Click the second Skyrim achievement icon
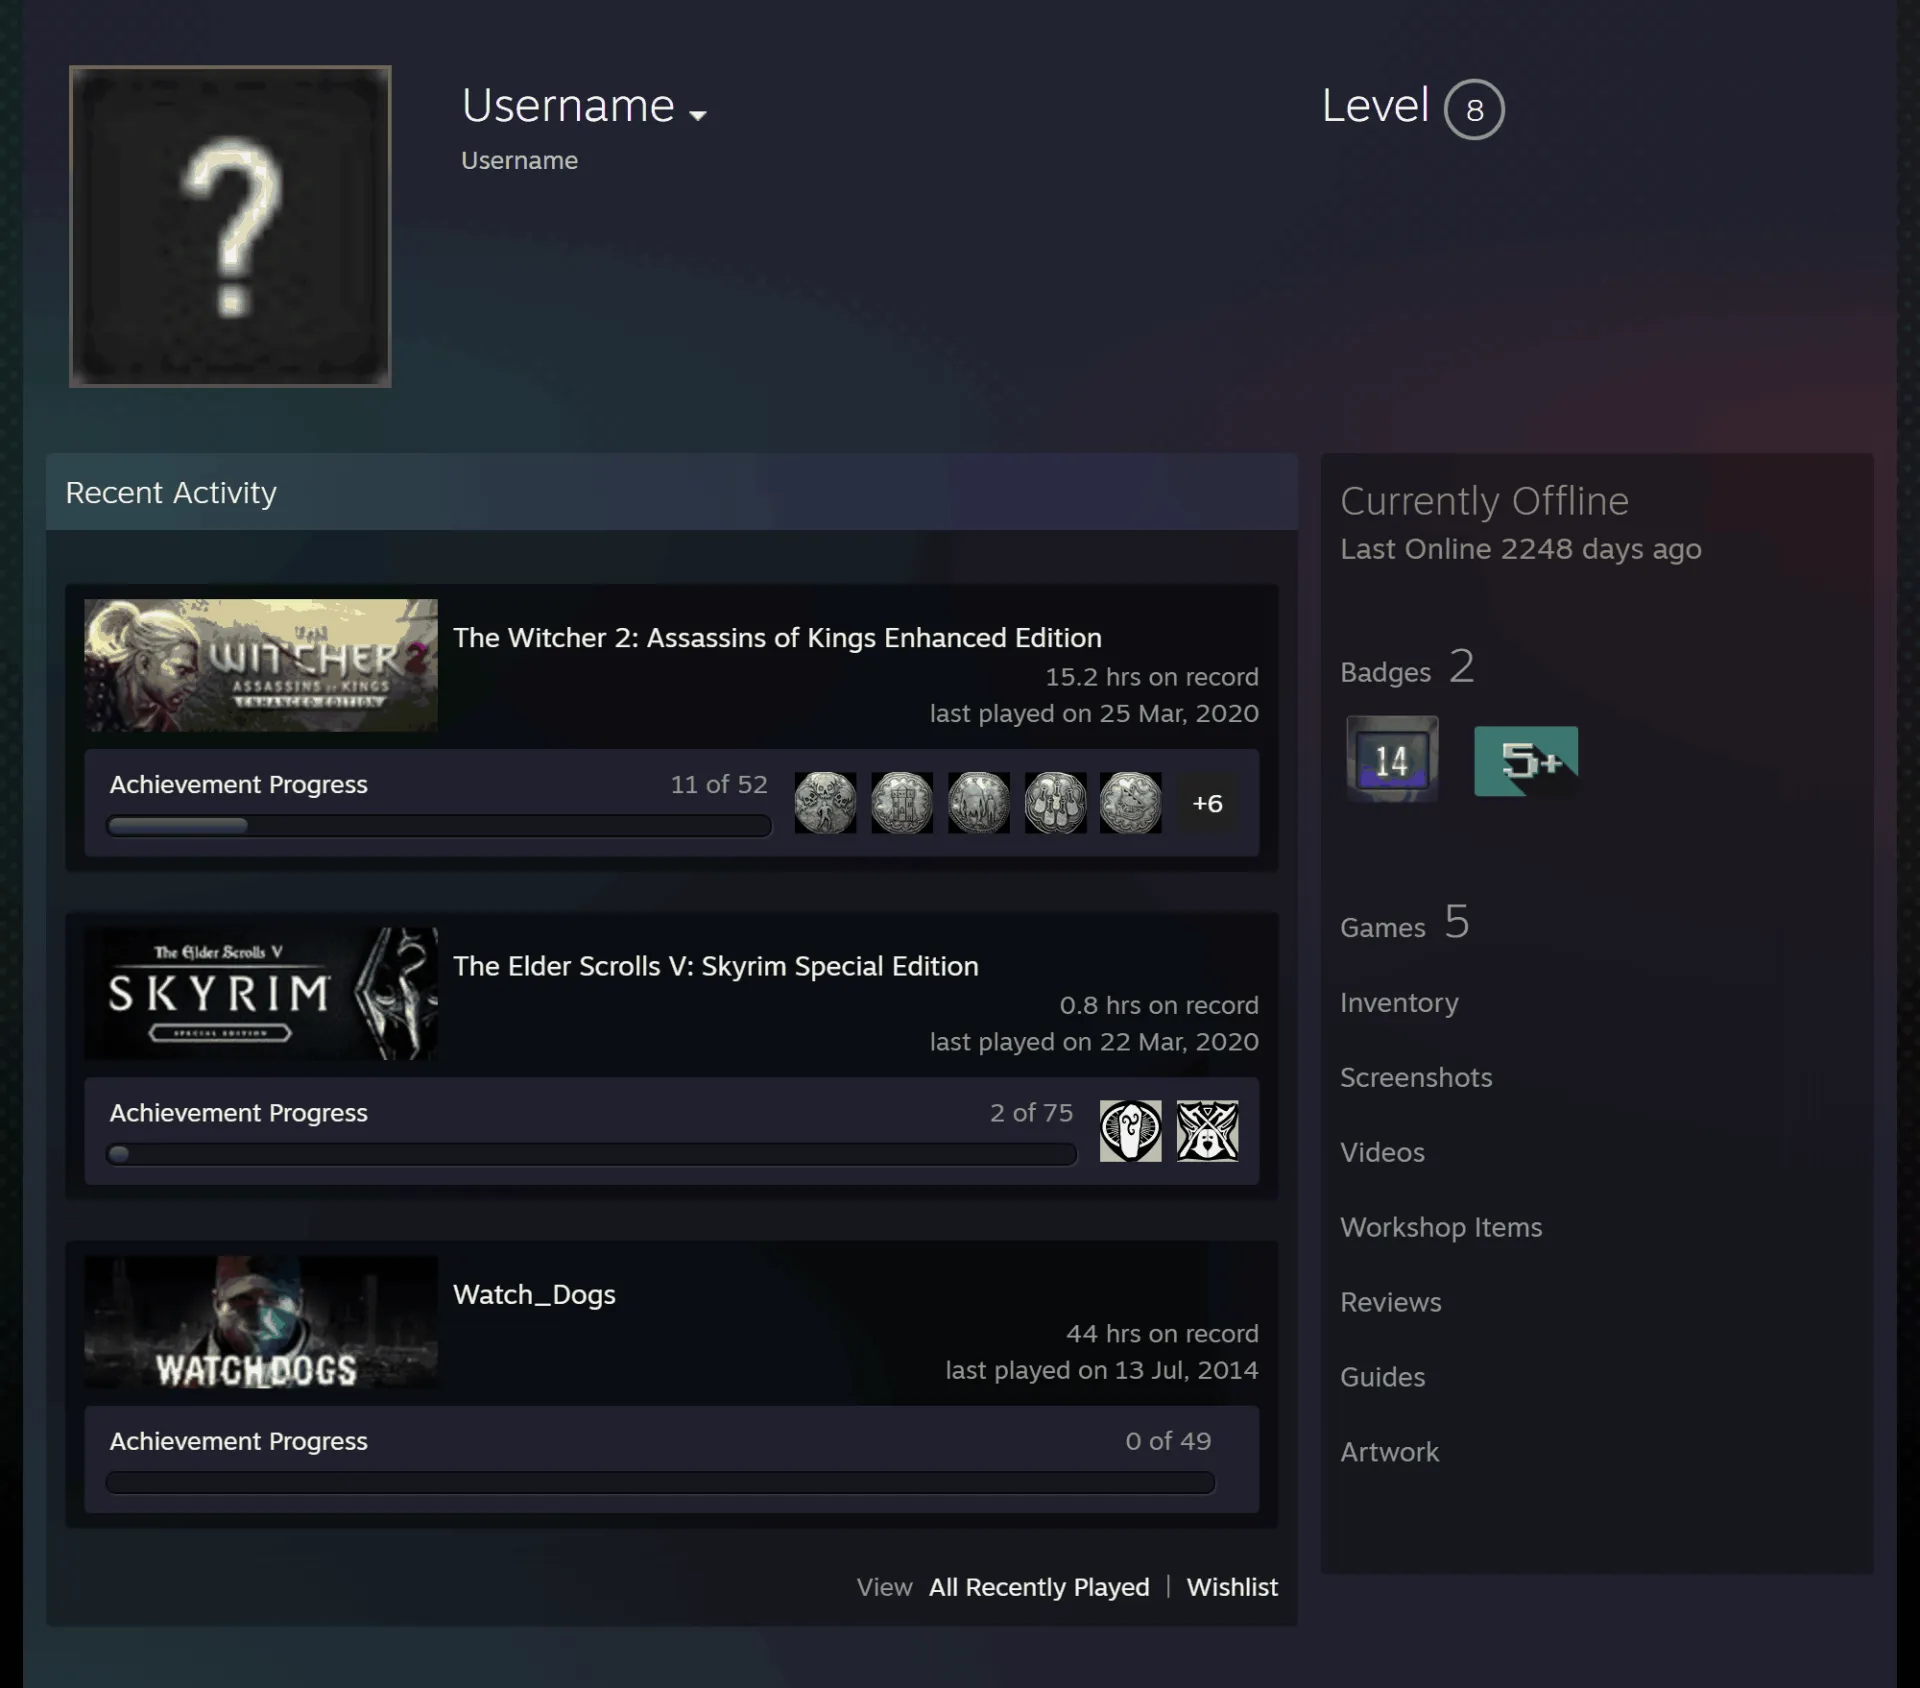This screenshot has width=1920, height=1688. click(1208, 1131)
